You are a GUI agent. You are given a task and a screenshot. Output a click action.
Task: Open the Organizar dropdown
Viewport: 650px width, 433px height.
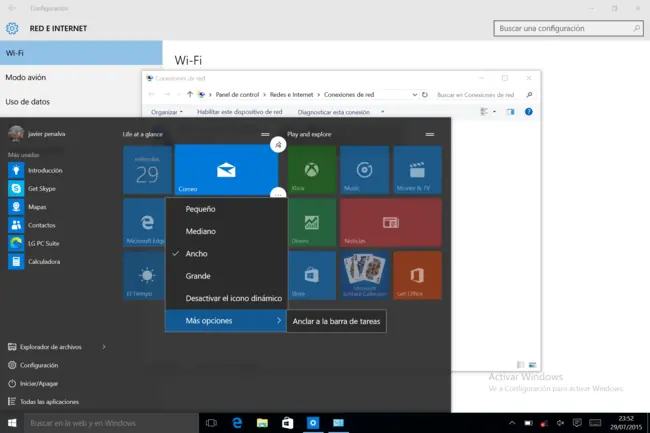point(167,112)
